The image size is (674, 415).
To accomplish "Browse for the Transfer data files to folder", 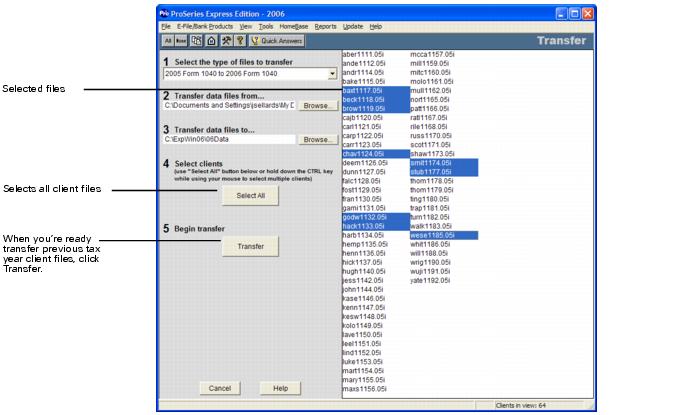I will (x=318, y=140).
